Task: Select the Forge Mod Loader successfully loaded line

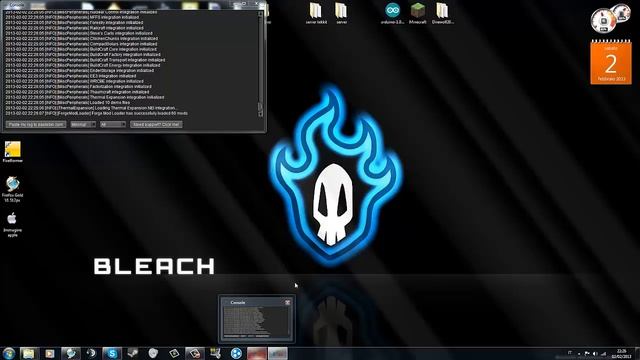Action: (96, 113)
